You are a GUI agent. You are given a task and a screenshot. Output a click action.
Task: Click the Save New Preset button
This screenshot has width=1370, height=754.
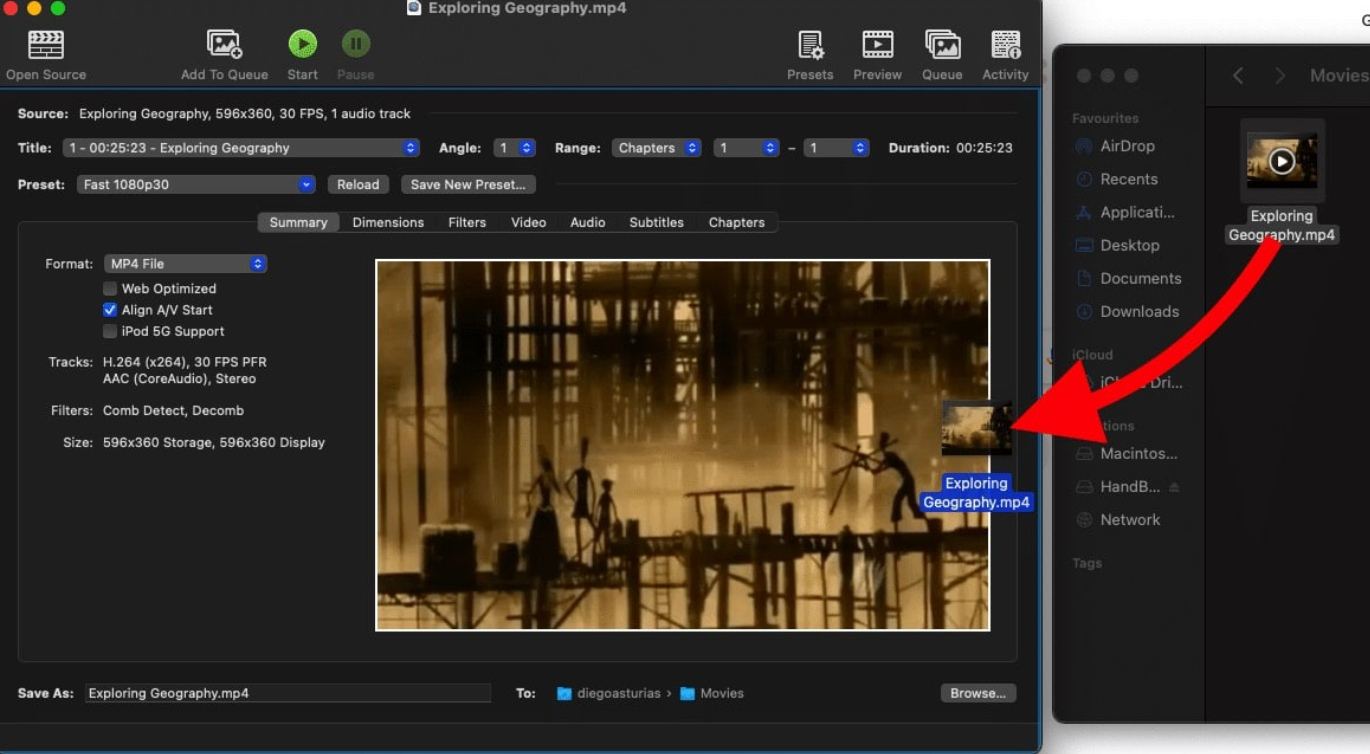coord(468,185)
